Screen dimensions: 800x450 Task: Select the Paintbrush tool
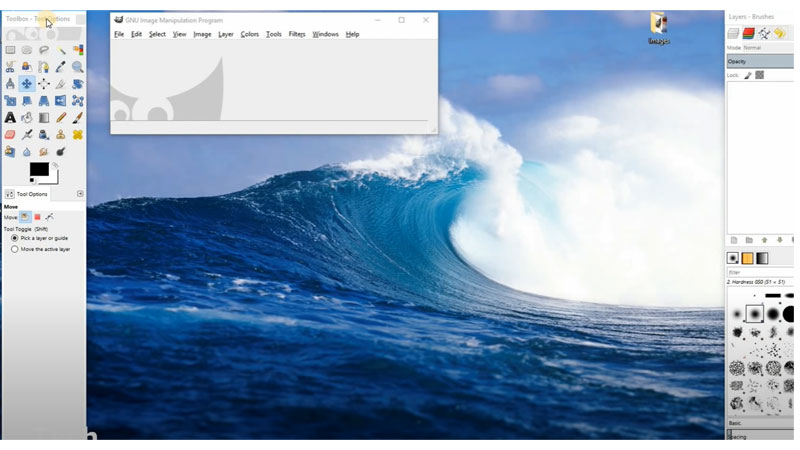click(78, 118)
